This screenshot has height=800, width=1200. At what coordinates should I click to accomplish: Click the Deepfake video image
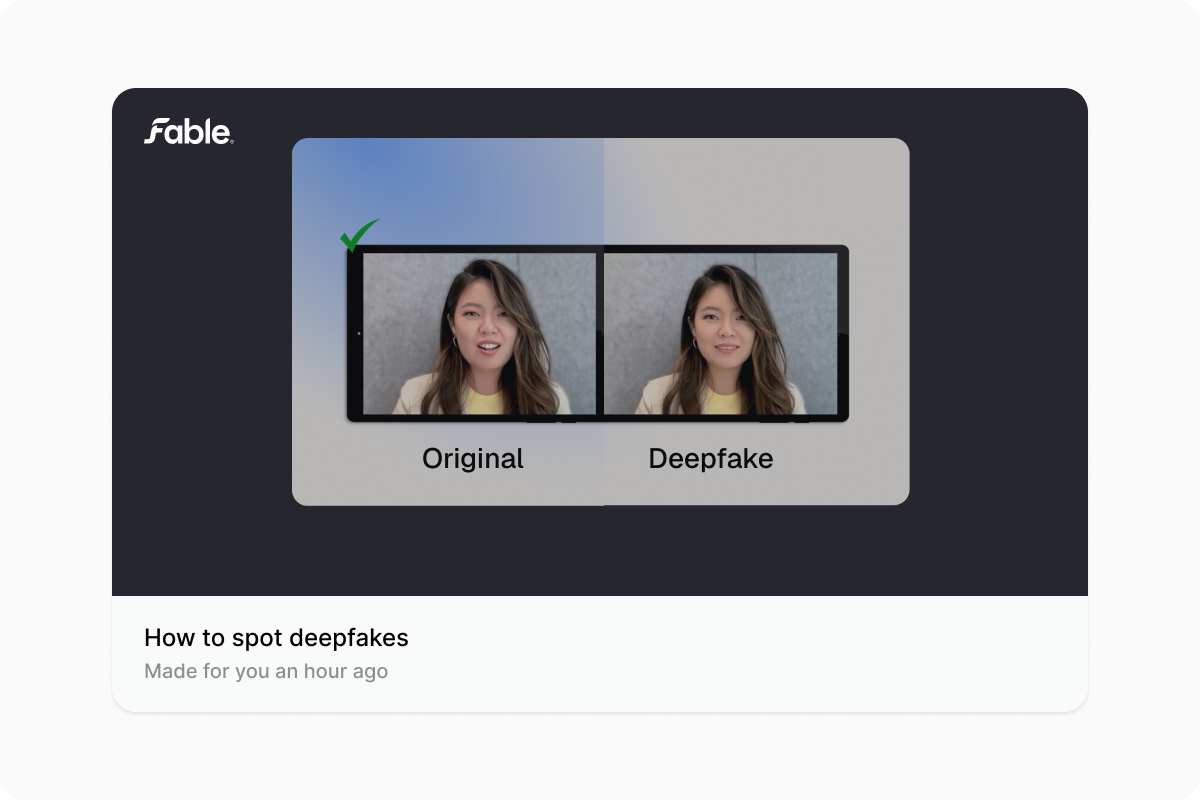coord(721,333)
